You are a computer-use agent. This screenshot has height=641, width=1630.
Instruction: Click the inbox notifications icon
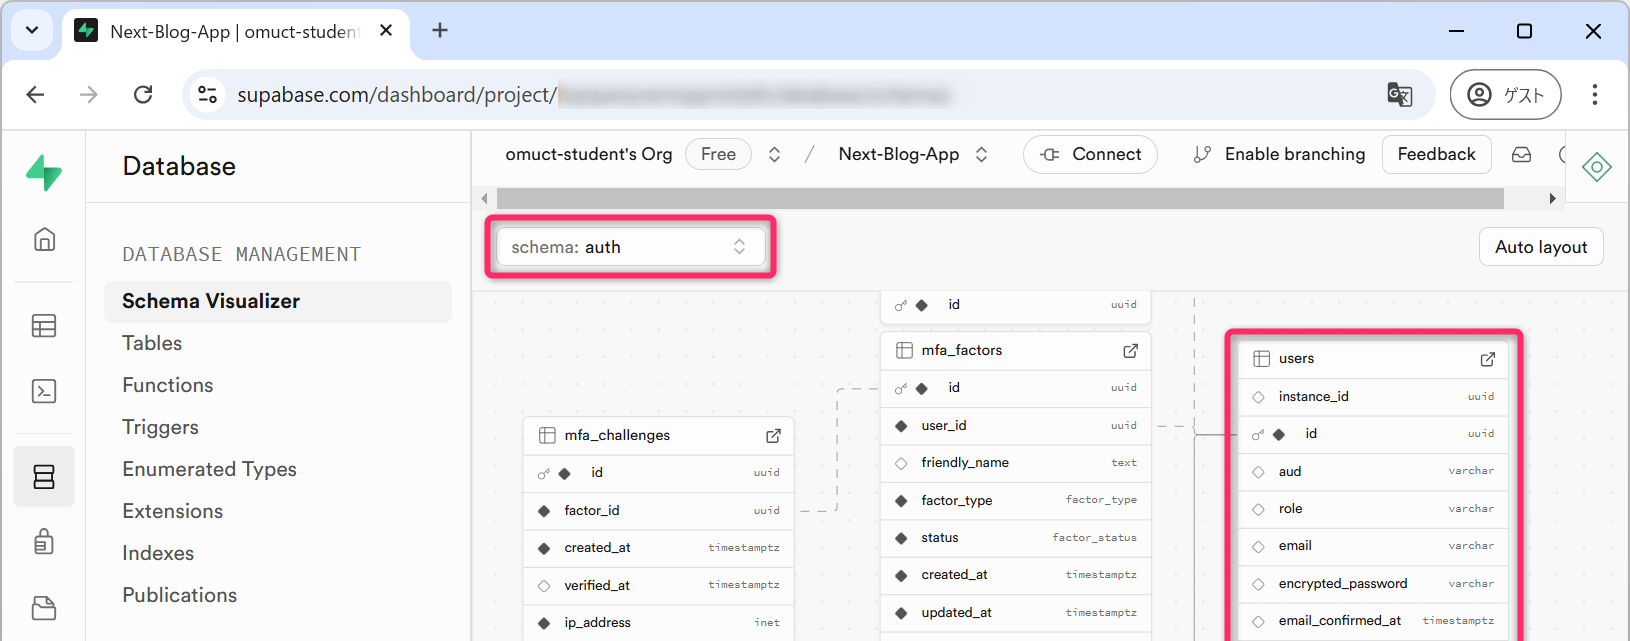tap(1521, 155)
